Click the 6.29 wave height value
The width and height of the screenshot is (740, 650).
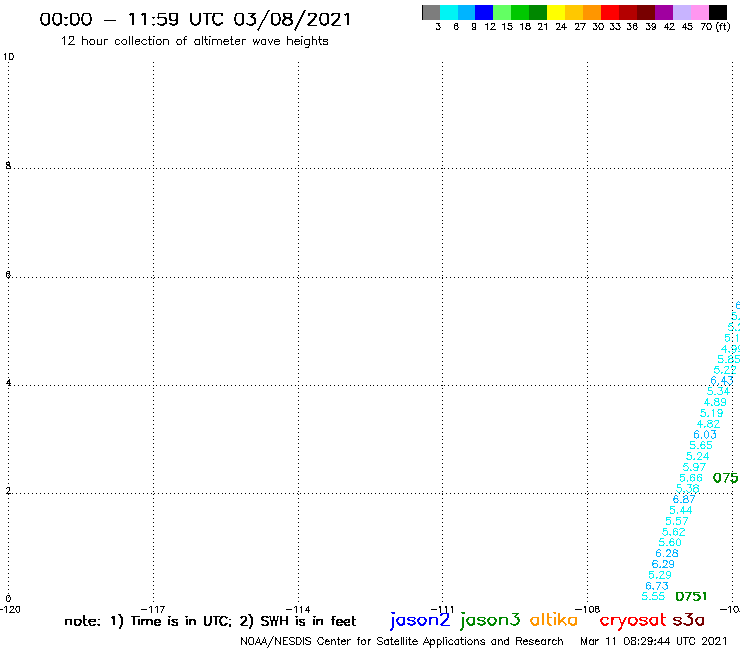tap(663, 564)
